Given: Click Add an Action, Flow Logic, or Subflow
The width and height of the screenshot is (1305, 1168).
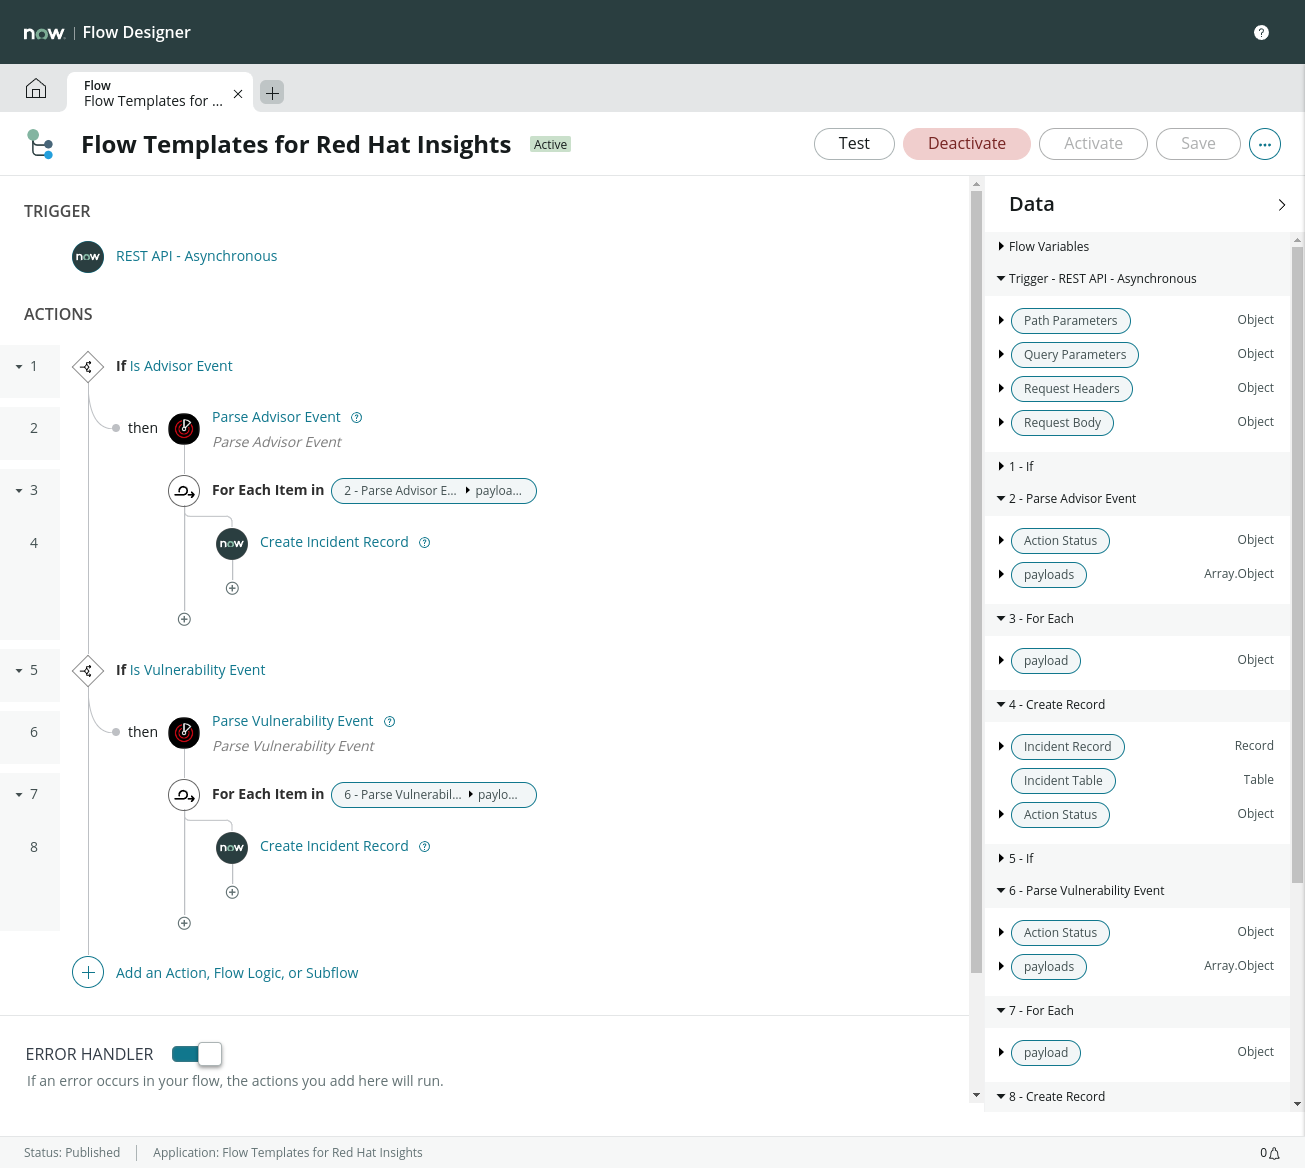Looking at the screenshot, I should click(x=237, y=973).
